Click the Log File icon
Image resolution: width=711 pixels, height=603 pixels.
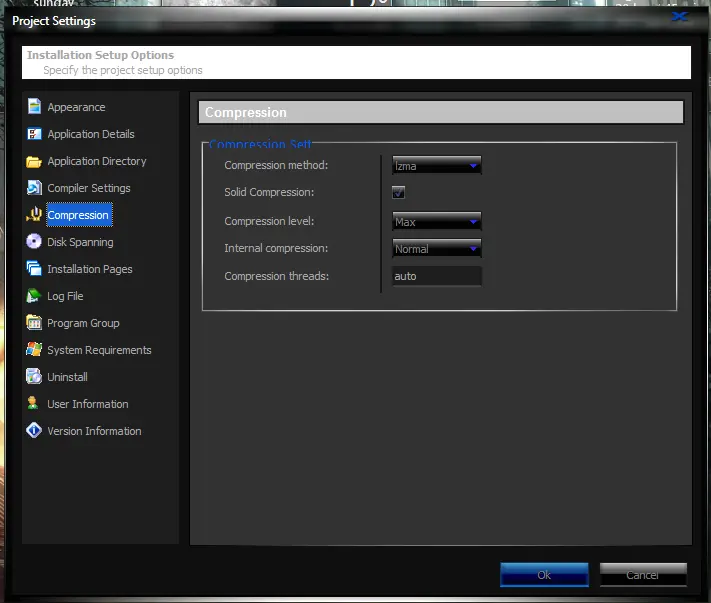click(x=34, y=296)
